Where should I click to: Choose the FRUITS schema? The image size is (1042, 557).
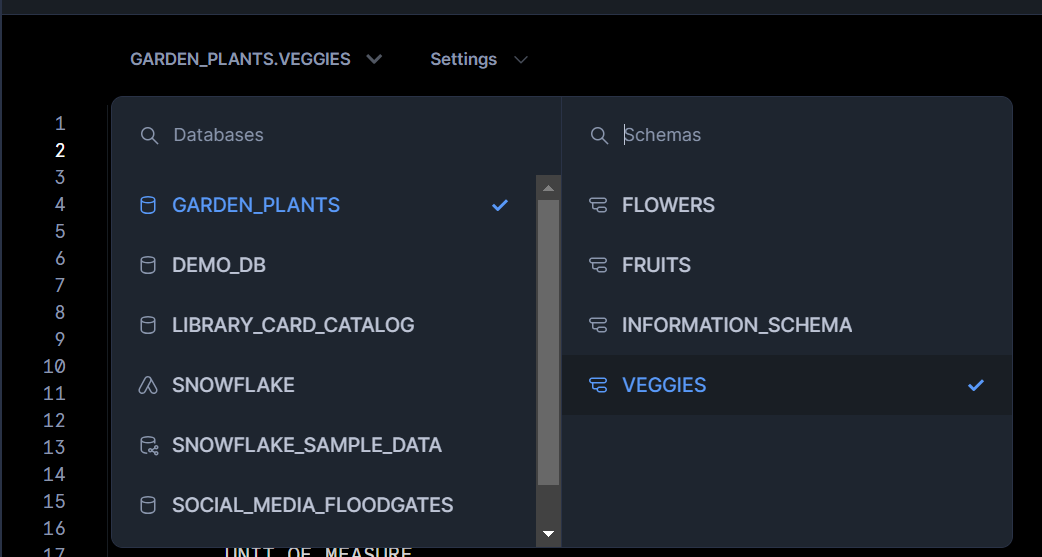click(x=787, y=265)
